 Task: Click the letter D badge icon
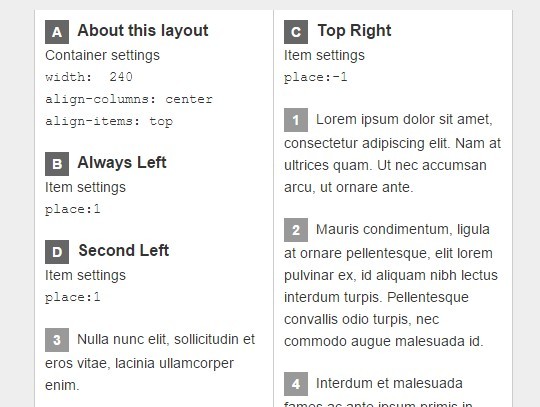57,252
